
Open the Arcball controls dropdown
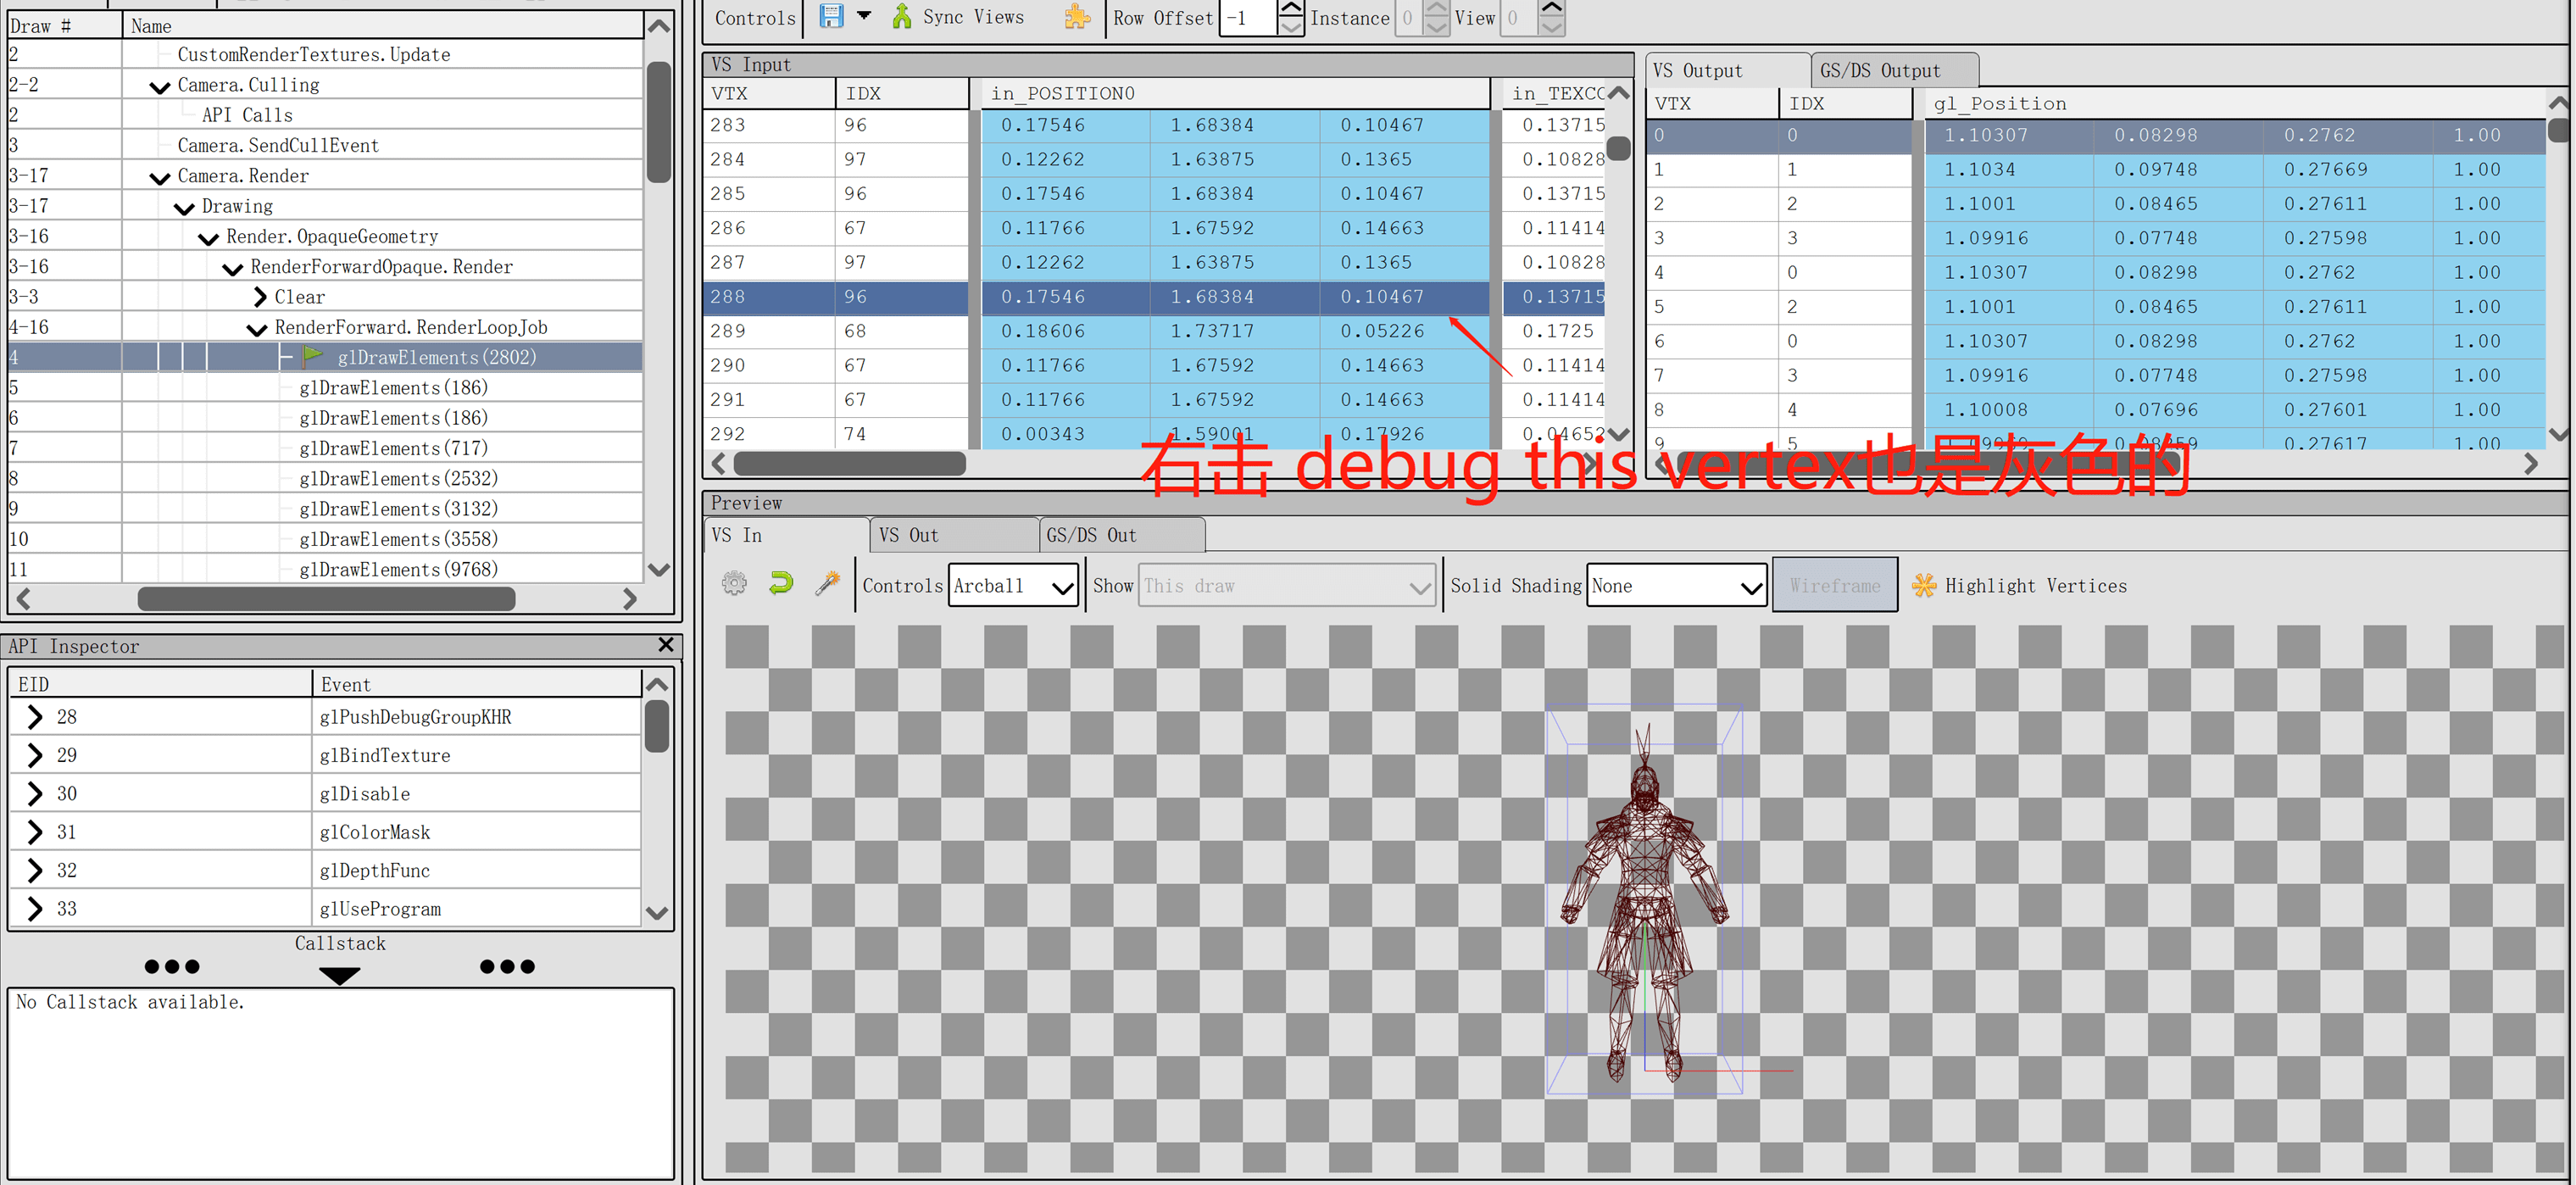[1013, 586]
